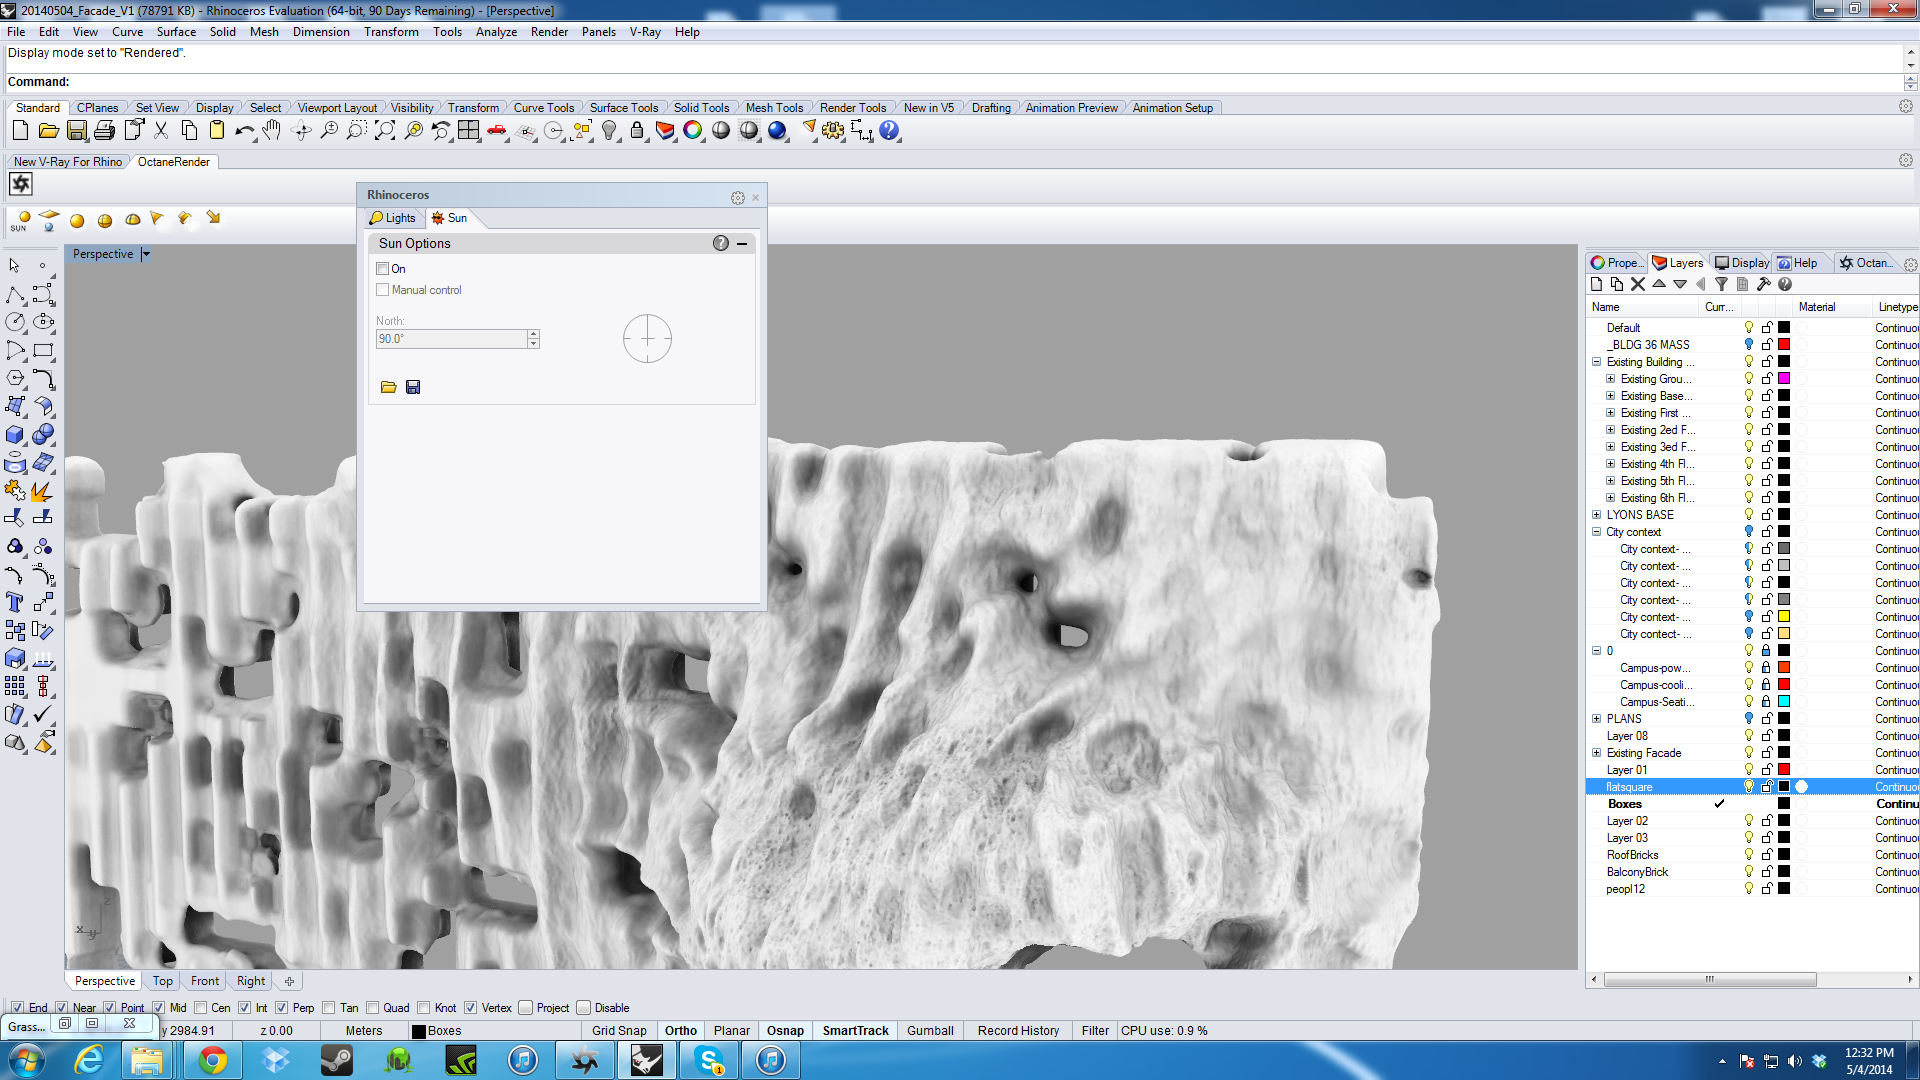Screen dimensions: 1920x1080
Task: Collapse the City context layer group
Action: (1597, 532)
